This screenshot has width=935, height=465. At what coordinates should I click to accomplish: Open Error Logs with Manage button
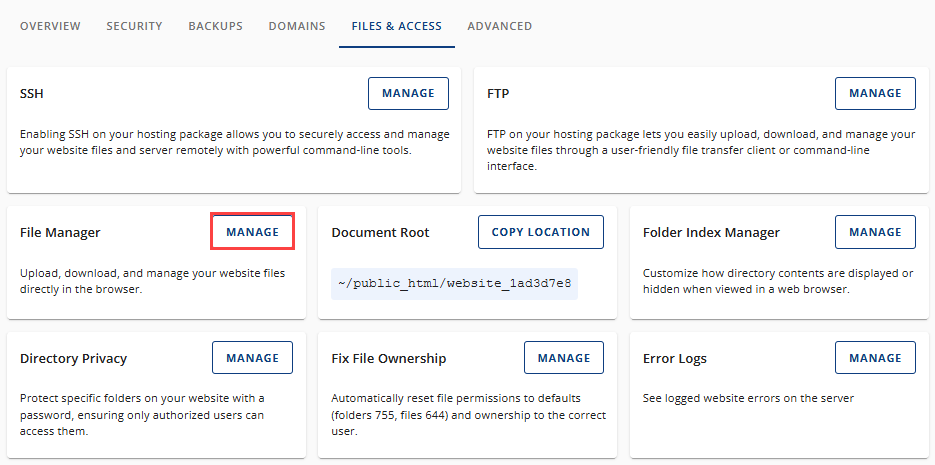[875, 358]
